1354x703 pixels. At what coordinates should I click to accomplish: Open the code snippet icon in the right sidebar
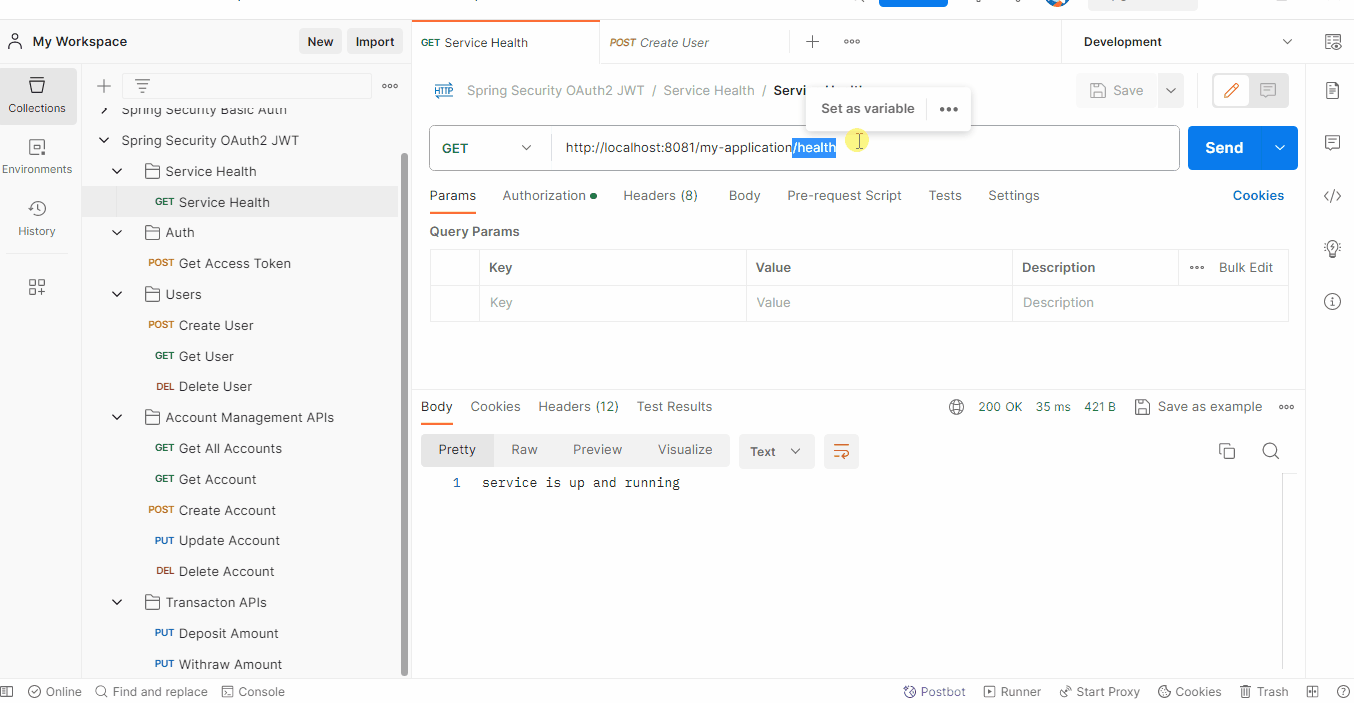(1332, 196)
